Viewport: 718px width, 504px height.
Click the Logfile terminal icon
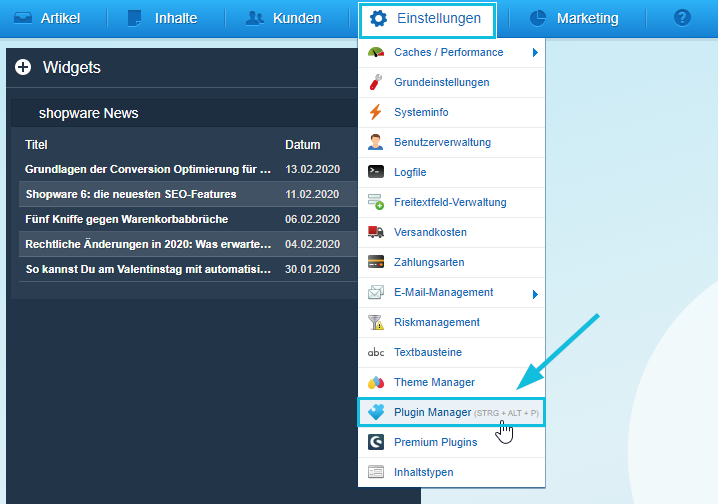[376, 172]
